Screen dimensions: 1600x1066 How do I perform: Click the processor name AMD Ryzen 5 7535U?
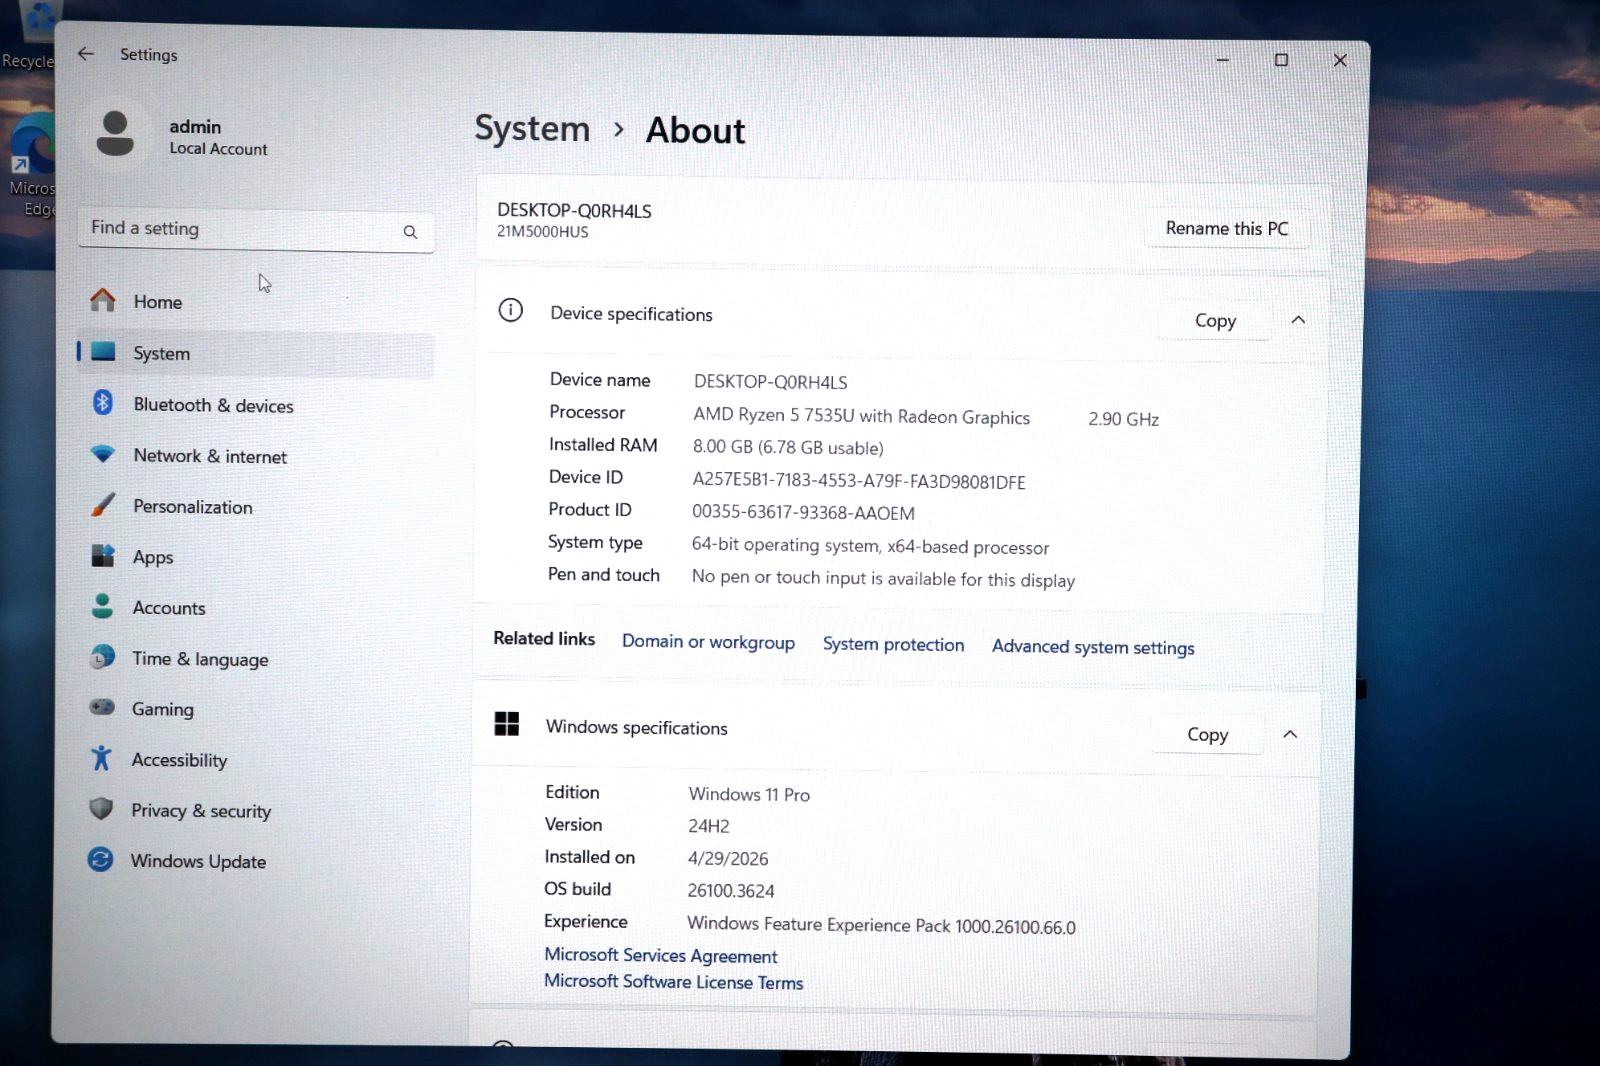pos(861,416)
